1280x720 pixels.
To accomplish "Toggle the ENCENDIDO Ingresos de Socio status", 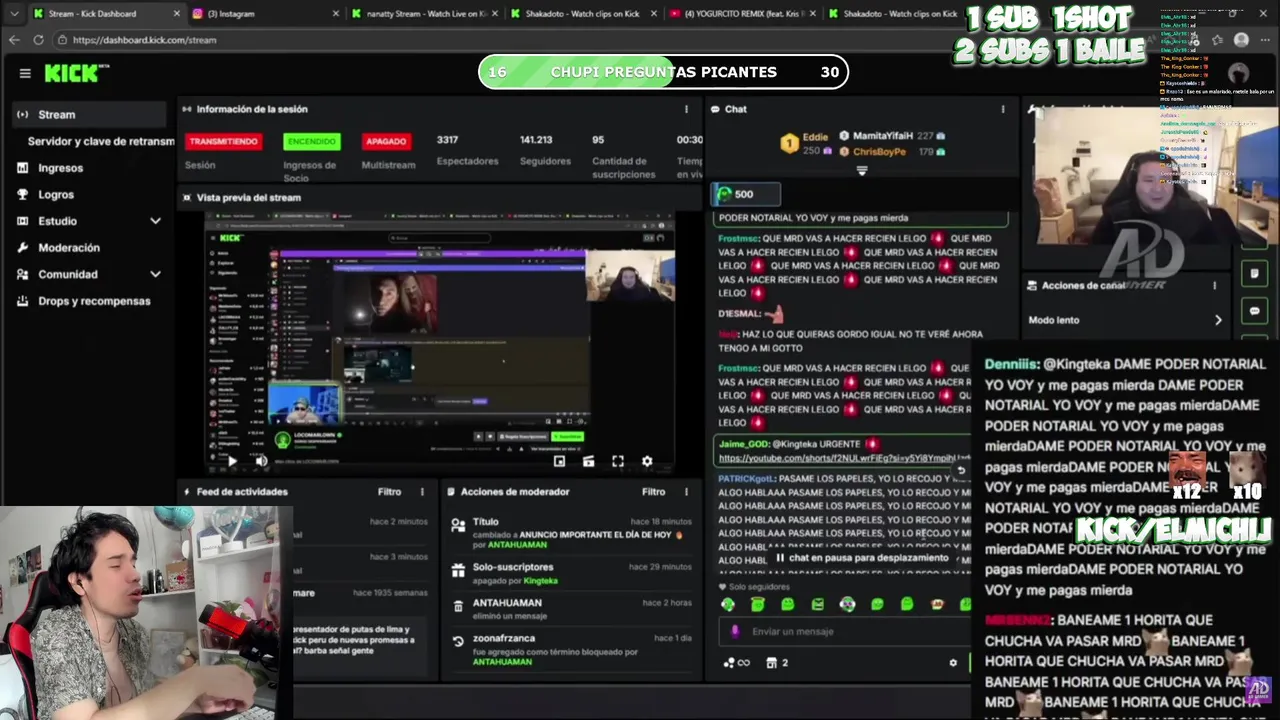I will click(x=311, y=141).
